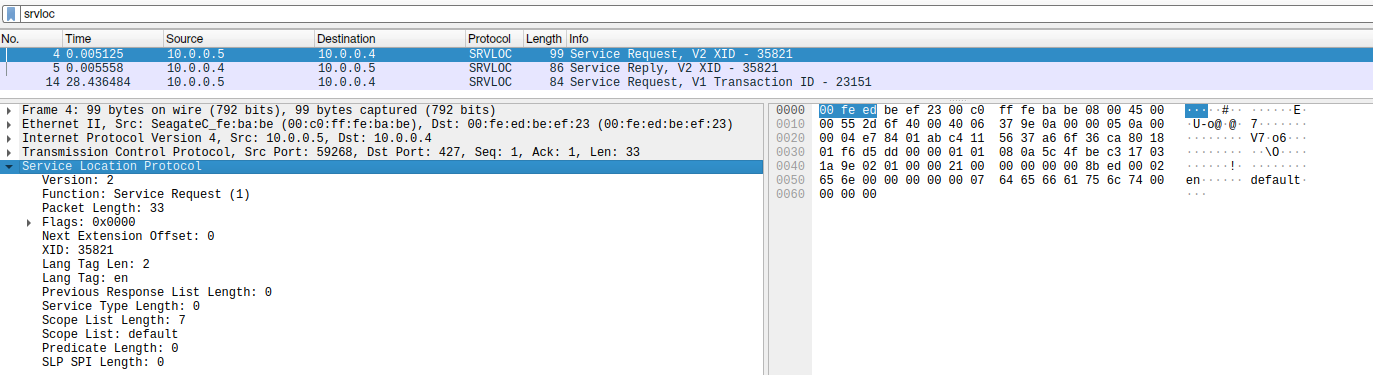Expand the Flags: 0x0000 field
Viewport: 1373px width, 375px height.
tap(29, 222)
